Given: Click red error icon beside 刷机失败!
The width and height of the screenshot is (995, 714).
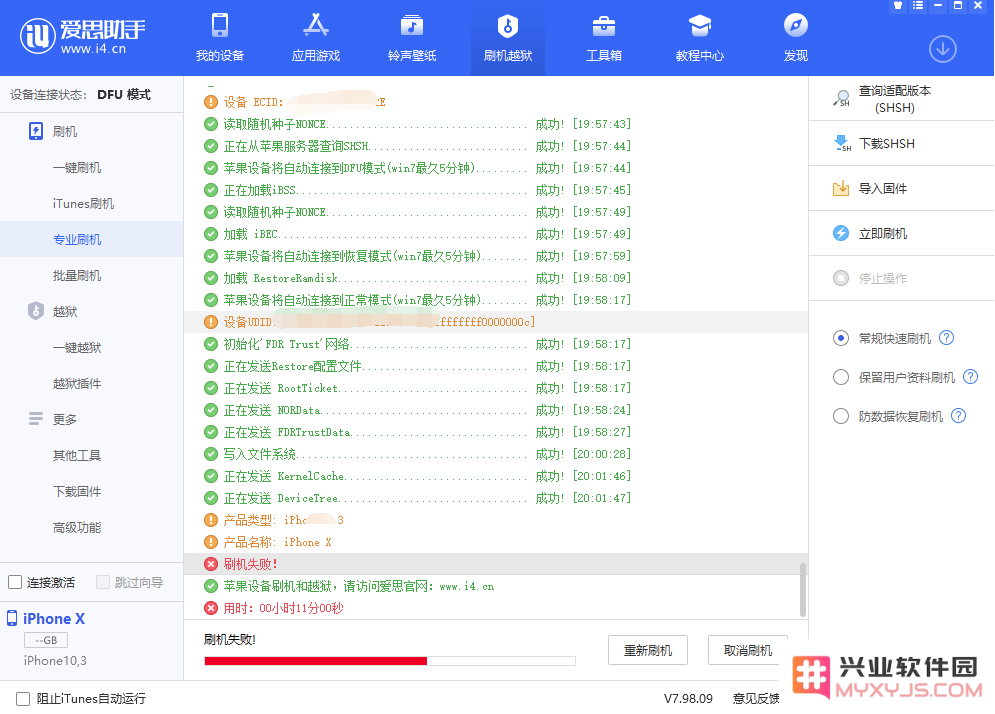Looking at the screenshot, I should click(211, 564).
